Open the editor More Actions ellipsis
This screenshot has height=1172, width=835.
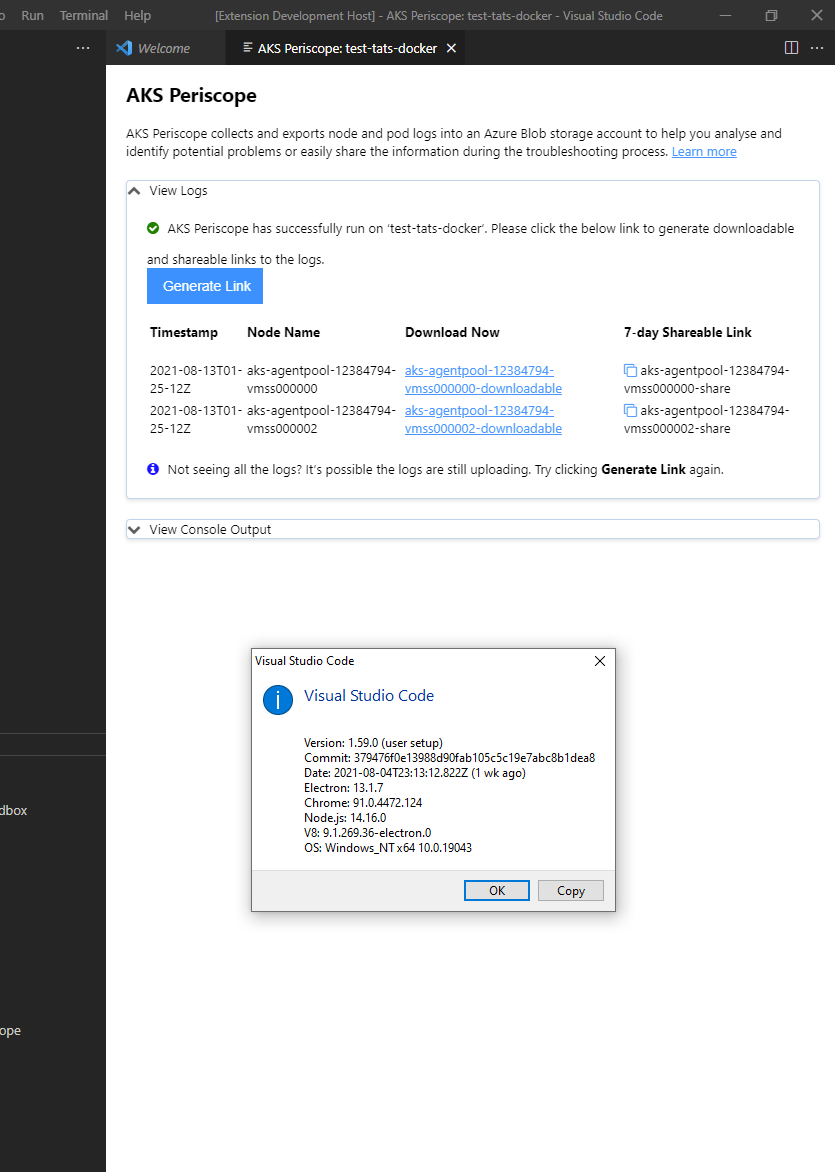click(x=817, y=47)
